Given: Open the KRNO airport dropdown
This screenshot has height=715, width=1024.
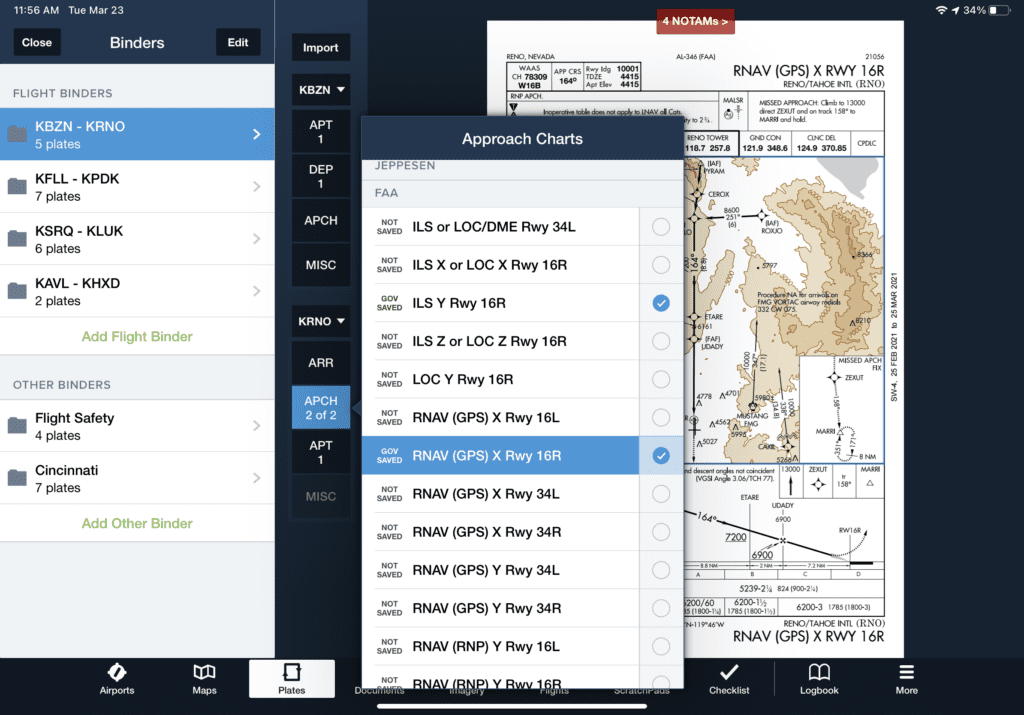Looking at the screenshot, I should [320, 321].
